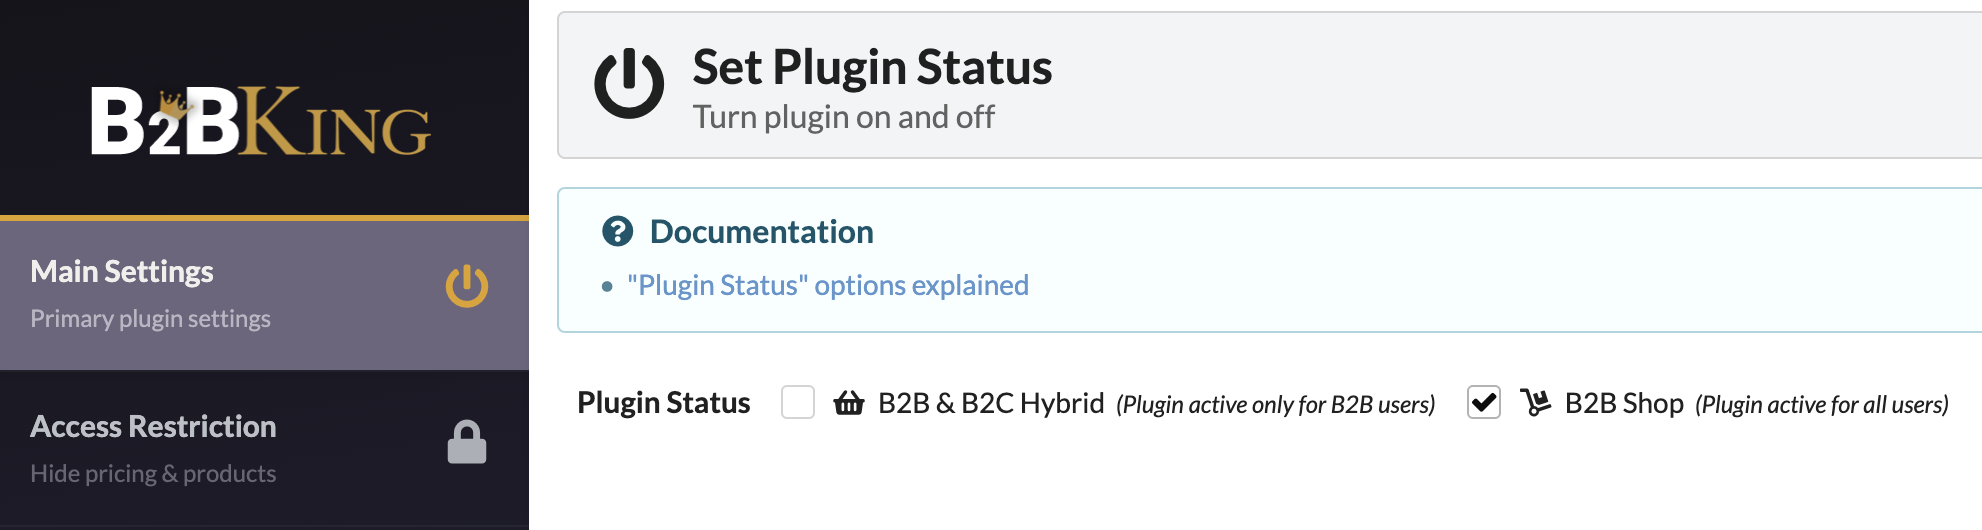
Task: Enable the B2B & B2C Hybrid checkbox
Action: pyautogui.click(x=798, y=402)
